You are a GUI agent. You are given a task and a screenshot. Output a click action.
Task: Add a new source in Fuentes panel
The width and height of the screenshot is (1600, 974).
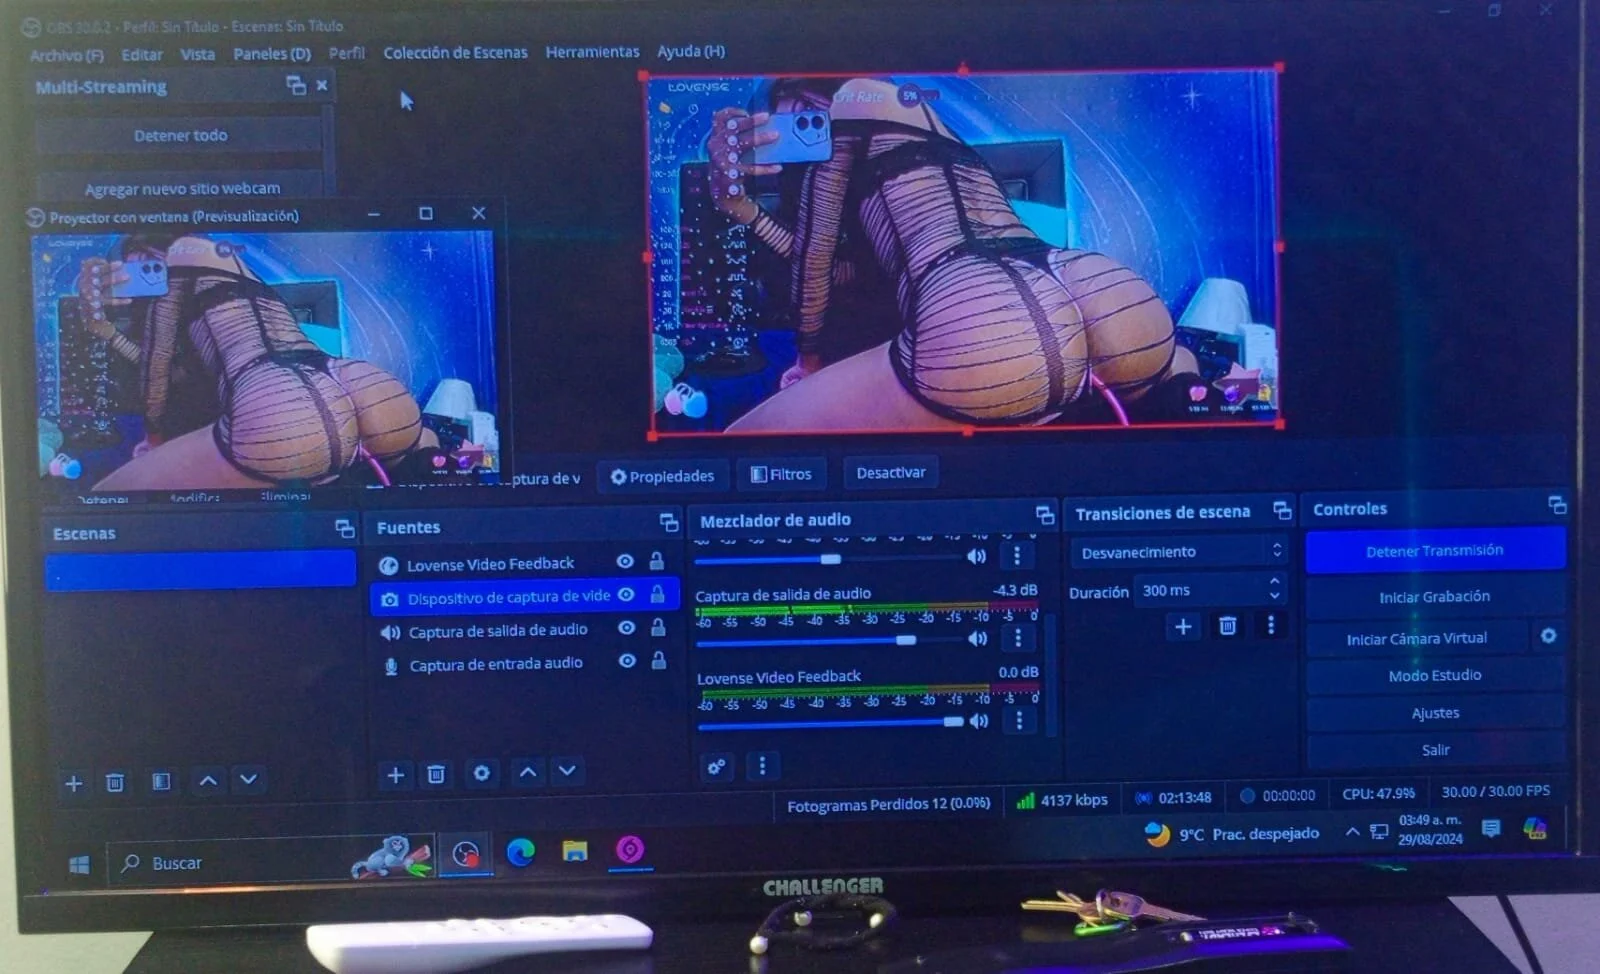click(x=395, y=775)
